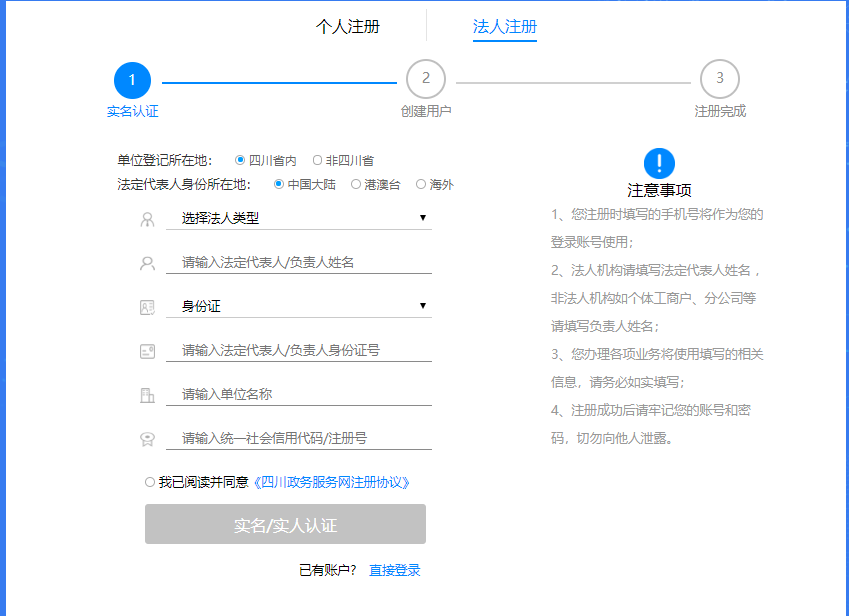Click the building icon beside 单位名称 field

click(147, 395)
